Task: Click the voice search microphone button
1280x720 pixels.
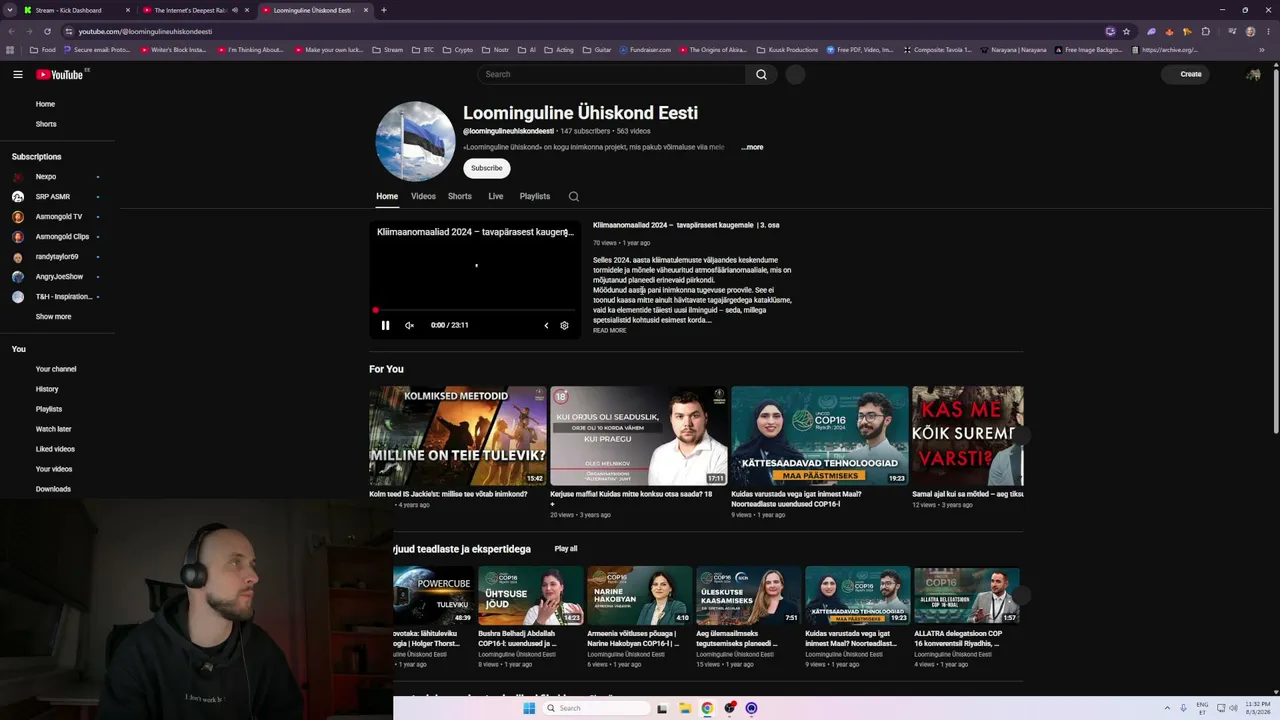Action: tap(795, 74)
